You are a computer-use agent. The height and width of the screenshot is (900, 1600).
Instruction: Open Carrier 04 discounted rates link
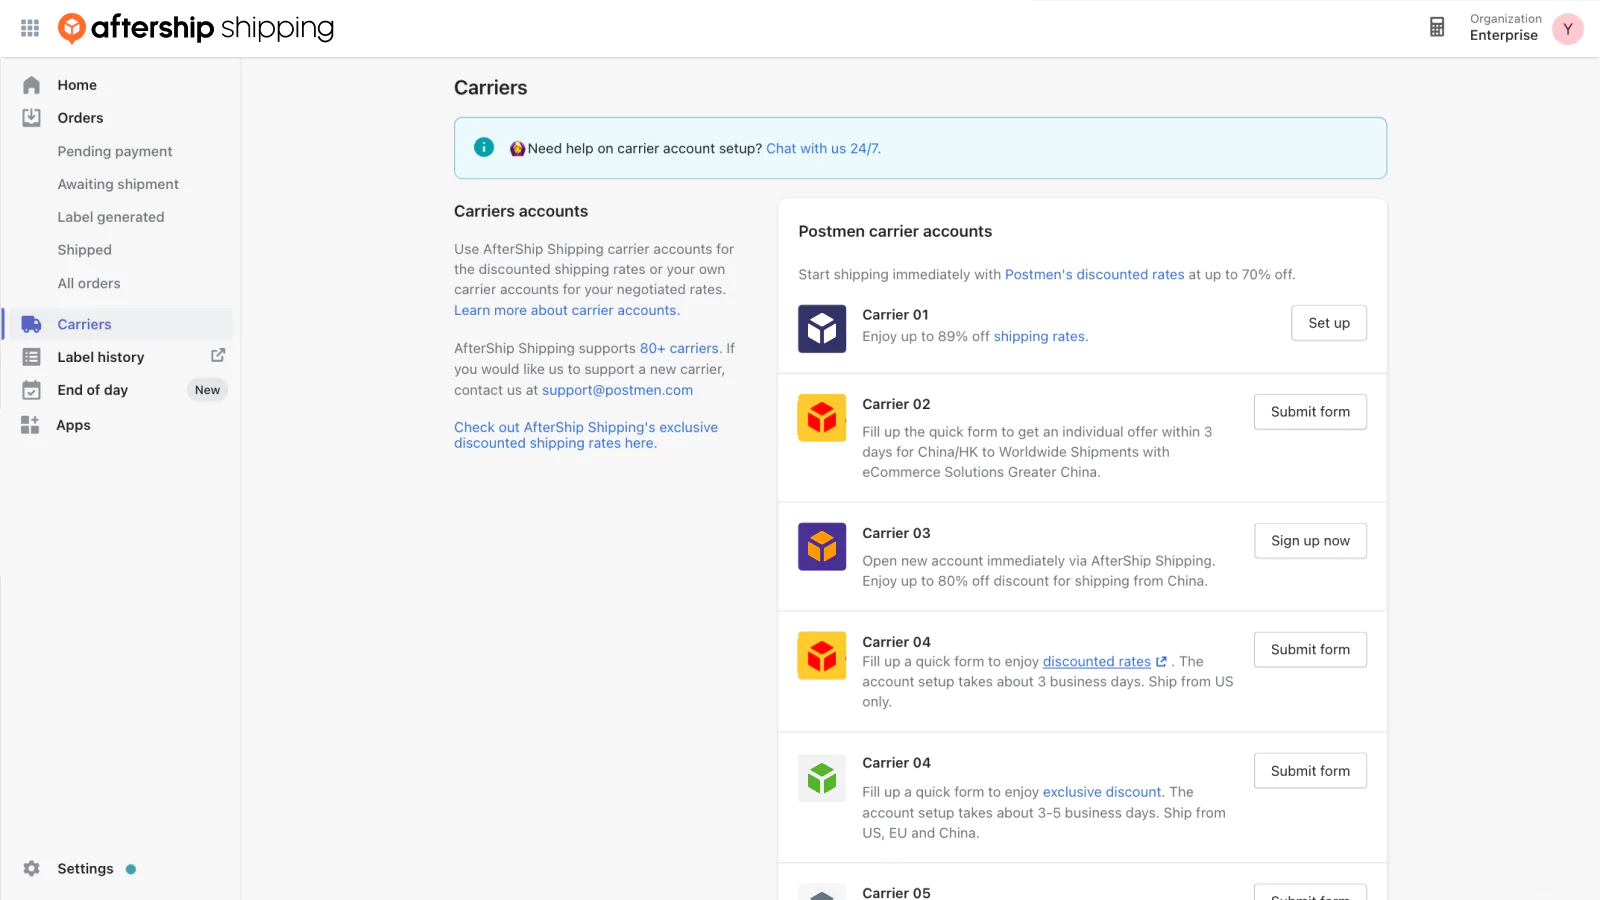1097,662
